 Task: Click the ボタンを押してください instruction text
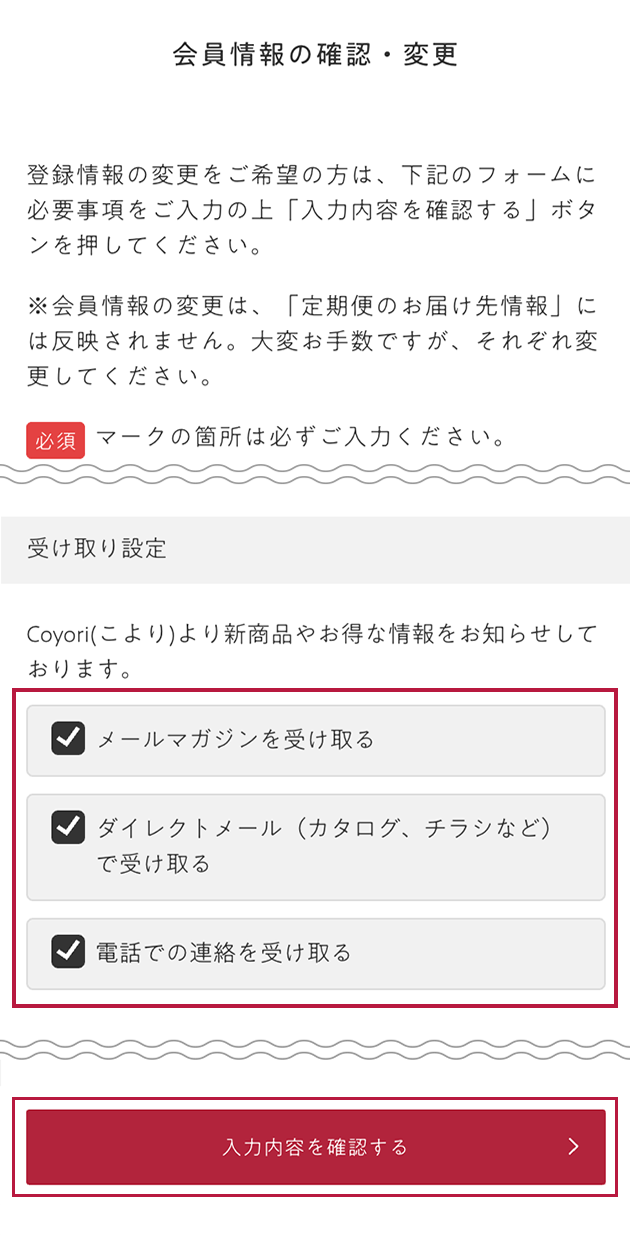(150, 245)
